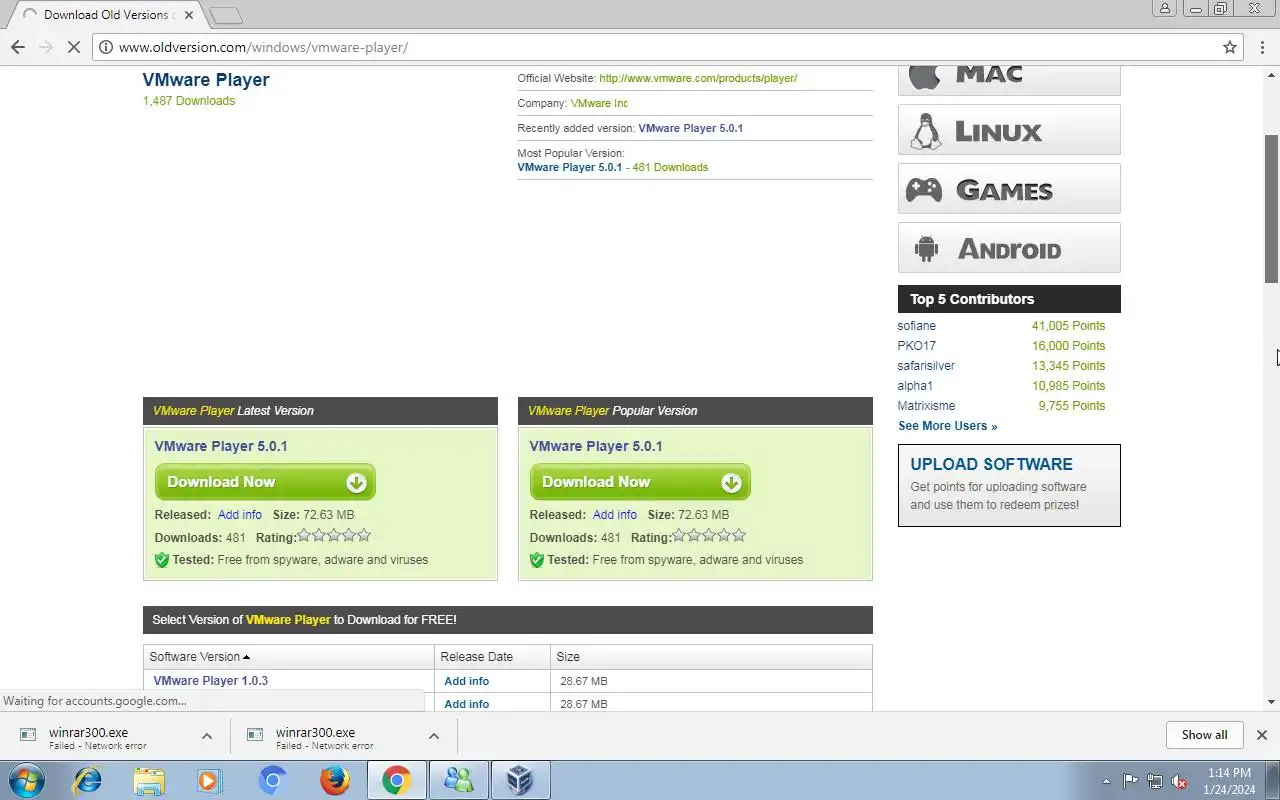Click the 1,487 Downloads text
The image size is (1280, 800).
pos(189,101)
